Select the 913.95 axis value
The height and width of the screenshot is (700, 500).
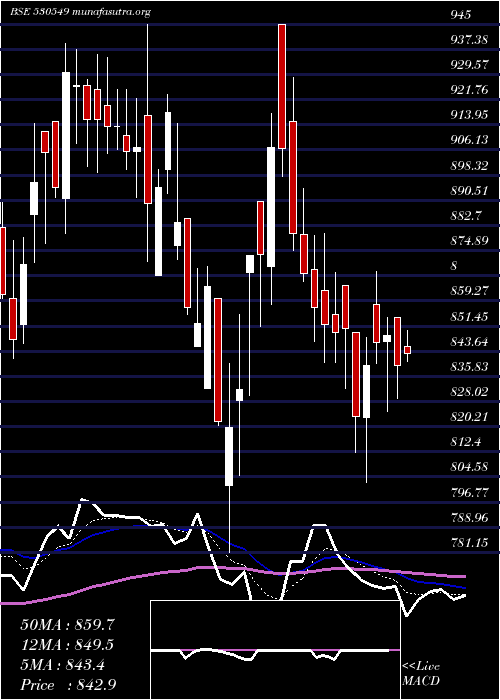469,115
